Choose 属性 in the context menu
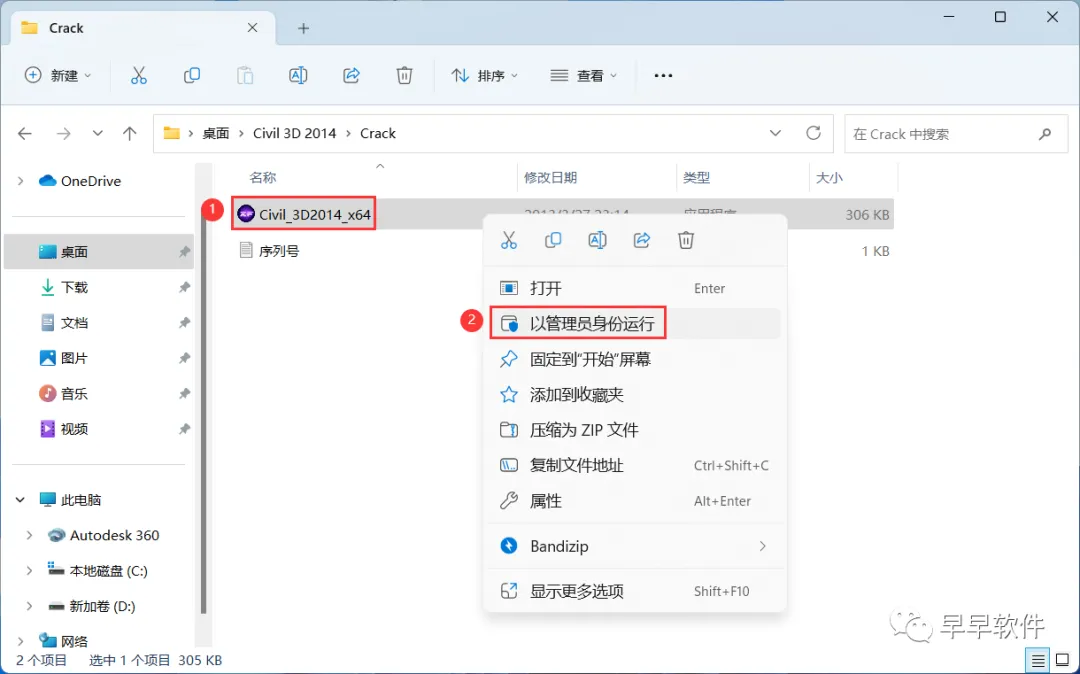Image resolution: width=1080 pixels, height=674 pixels. click(x=635, y=501)
